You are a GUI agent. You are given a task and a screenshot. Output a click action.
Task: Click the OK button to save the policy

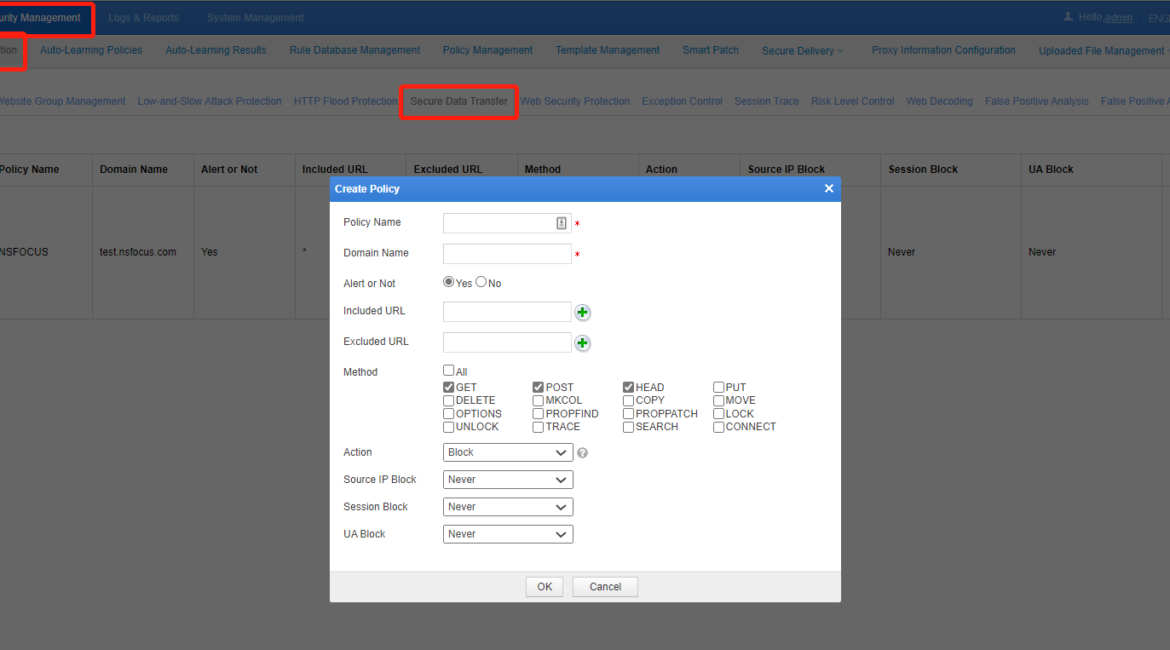click(x=544, y=586)
